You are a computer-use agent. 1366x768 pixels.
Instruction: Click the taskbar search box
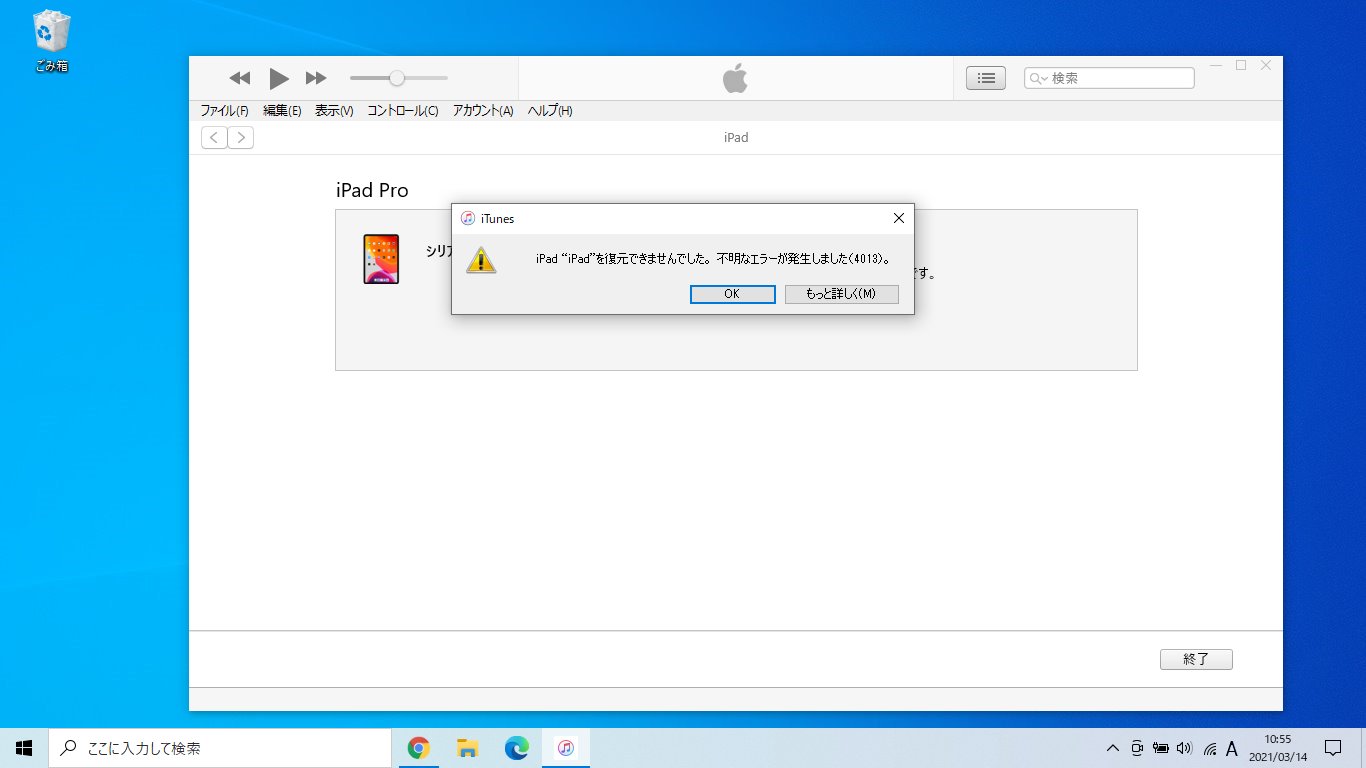point(219,748)
